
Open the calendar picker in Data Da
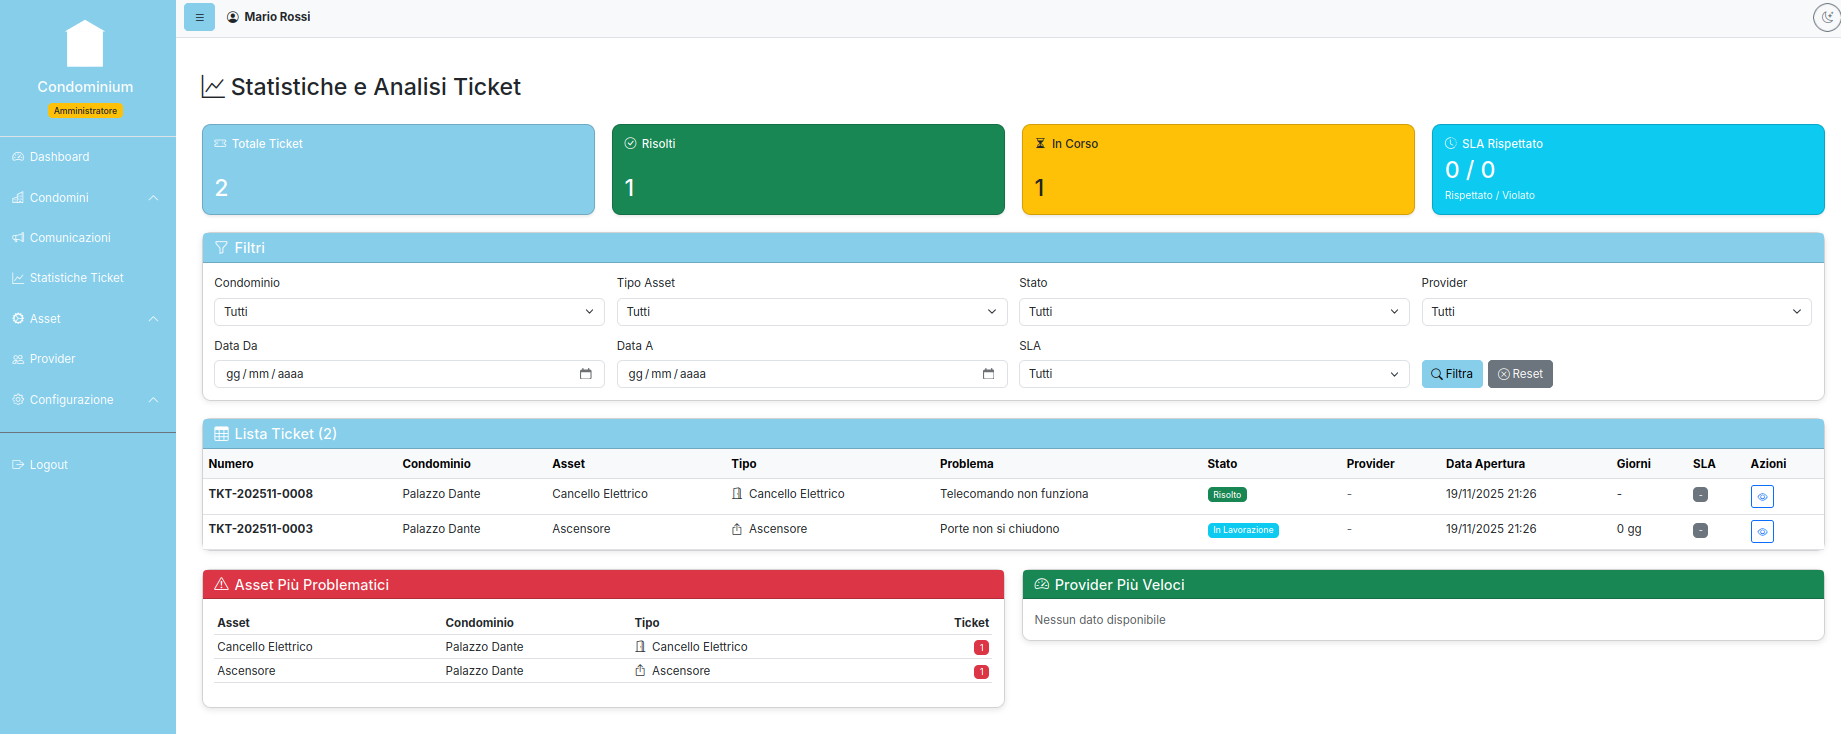[x=586, y=374]
